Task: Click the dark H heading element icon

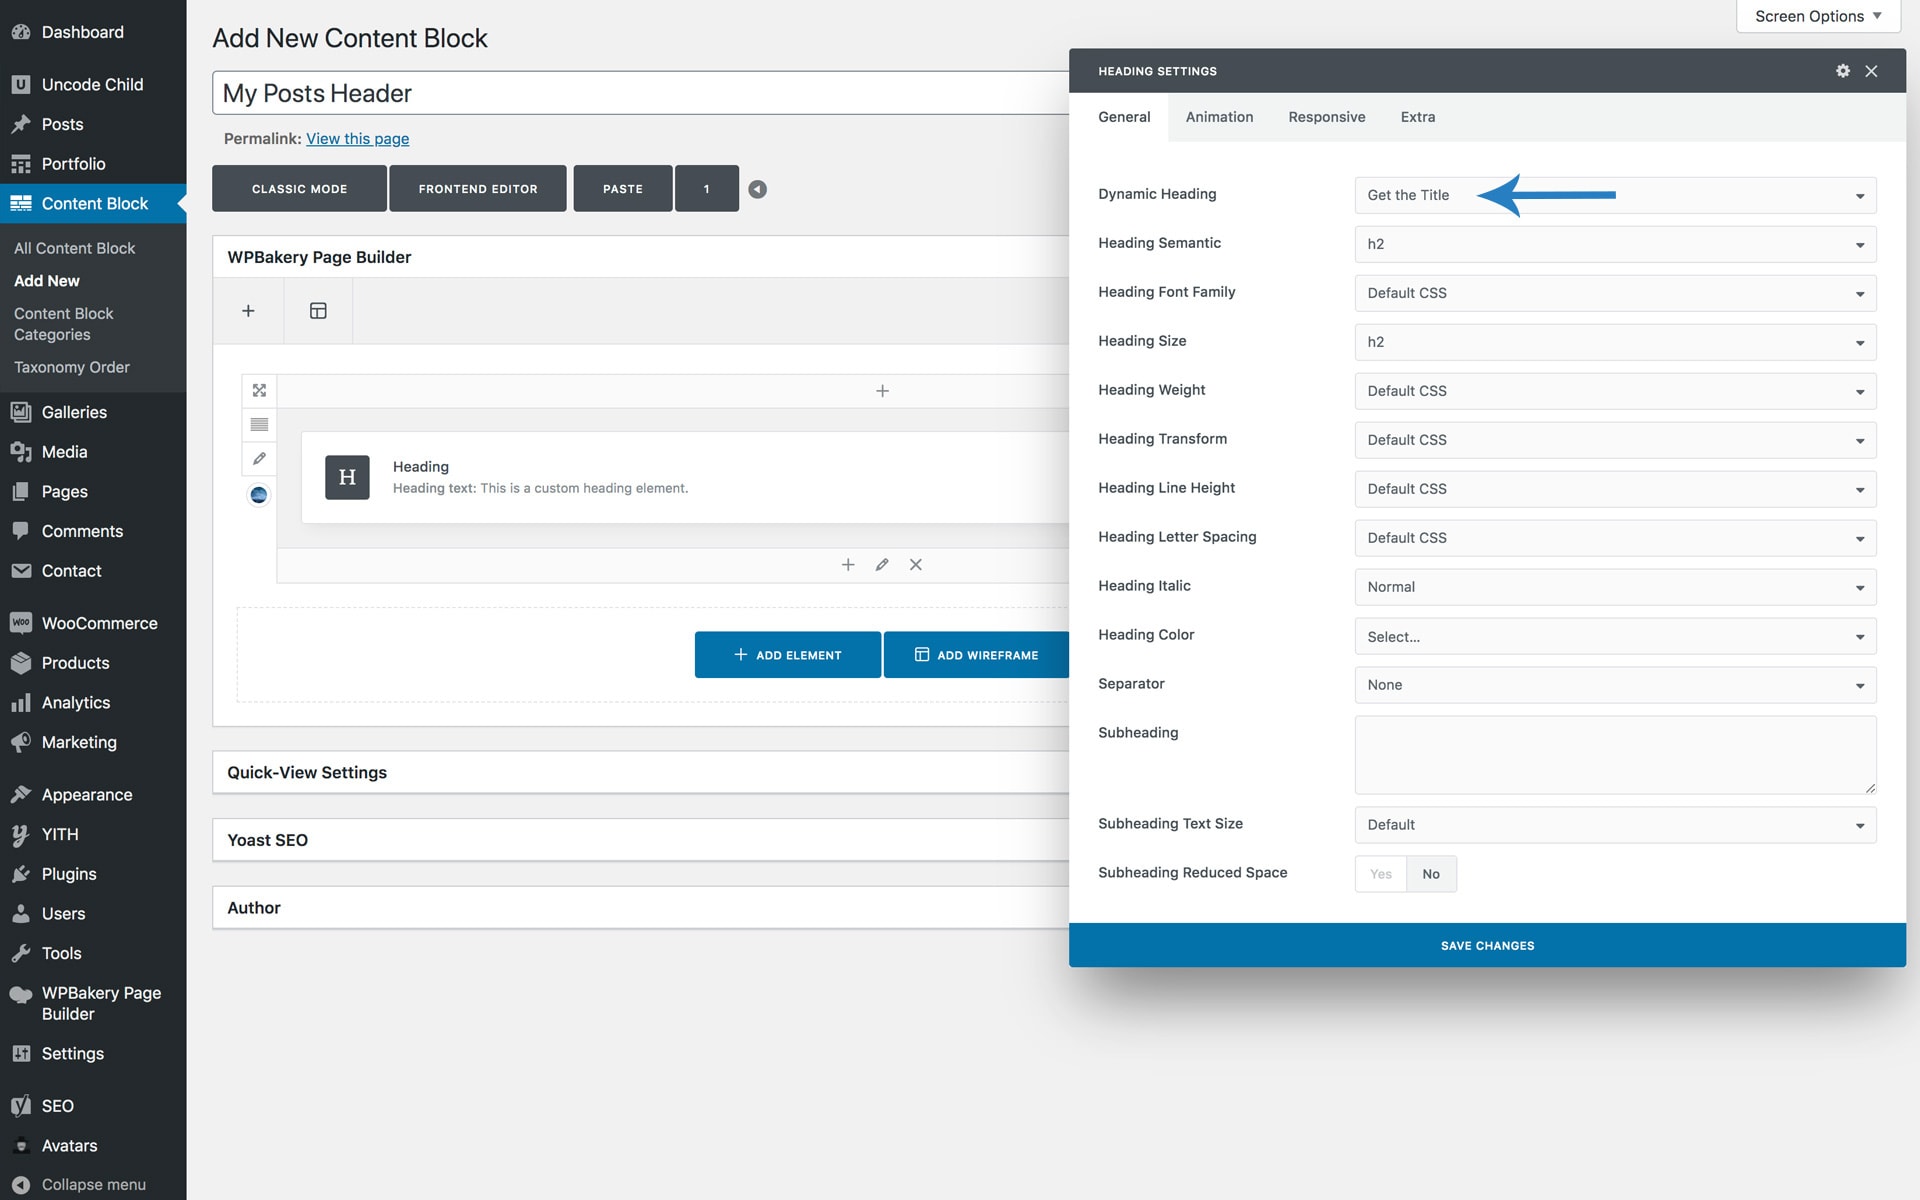Action: point(347,477)
